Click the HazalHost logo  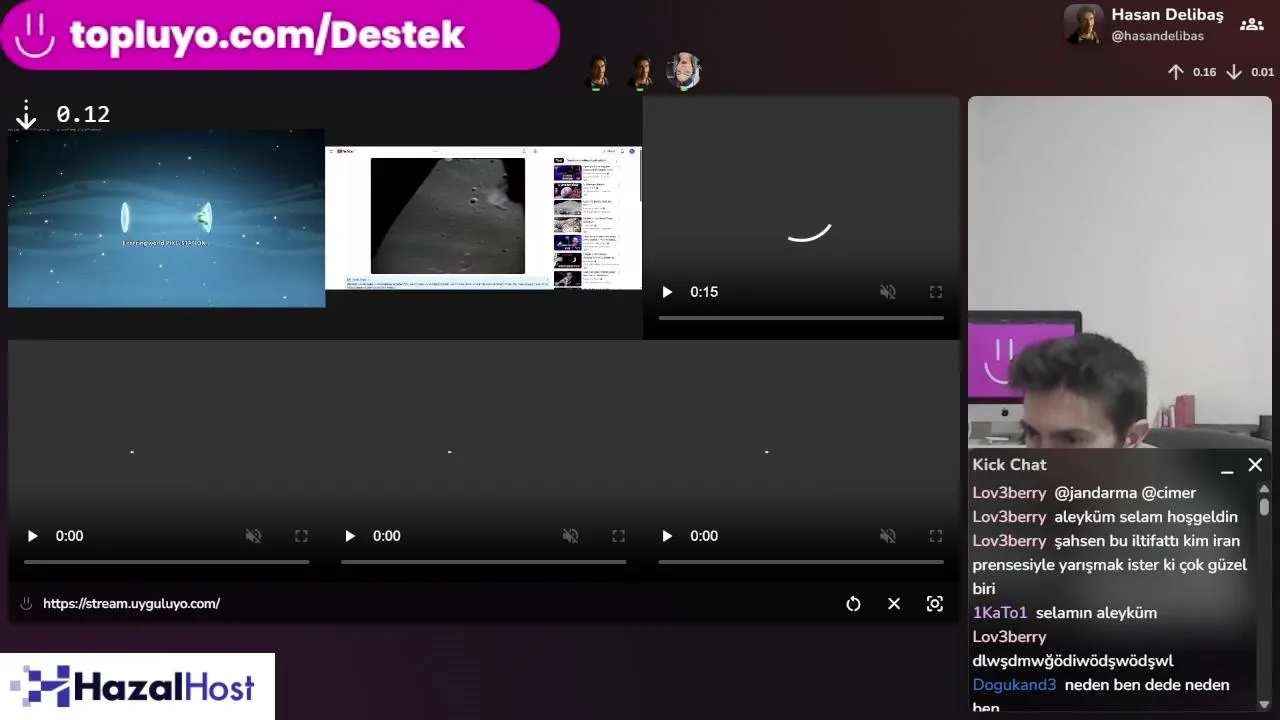(137, 687)
